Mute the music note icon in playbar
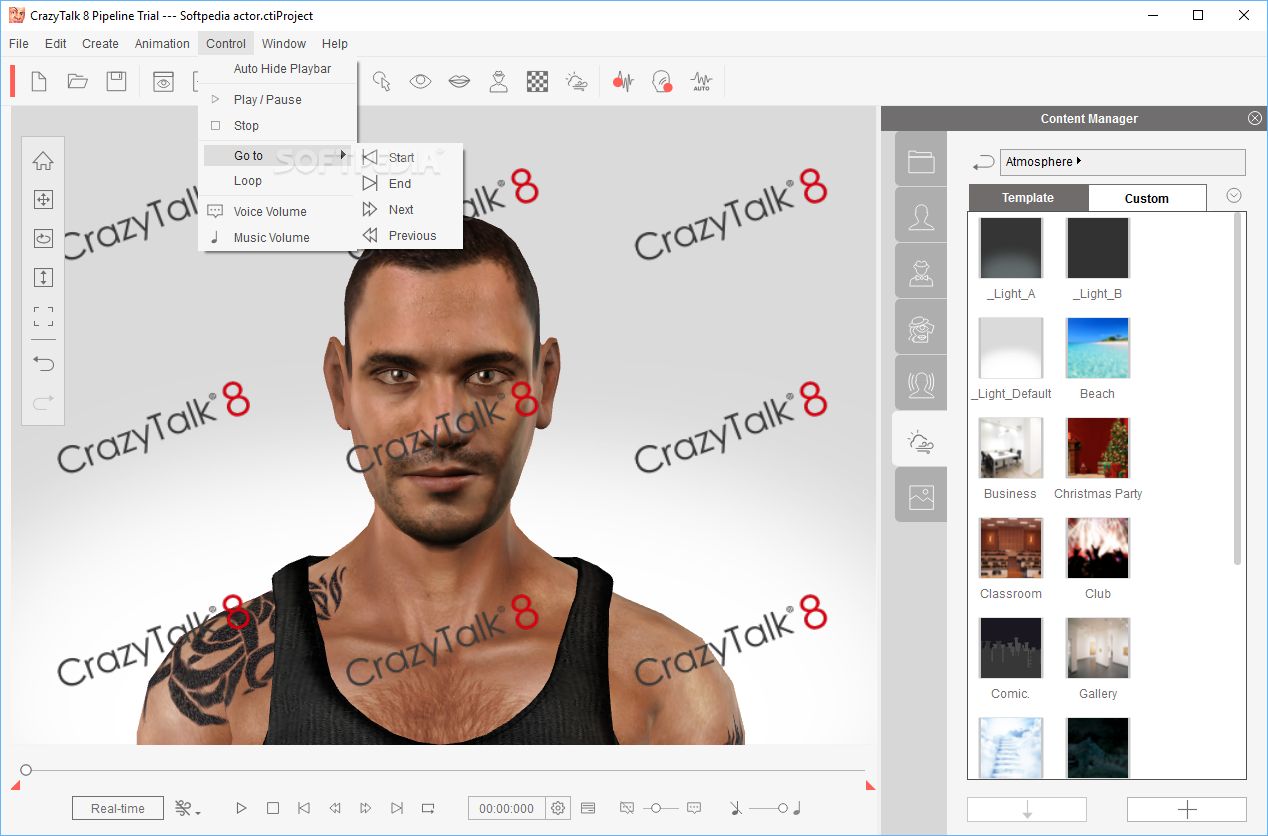 (735, 808)
